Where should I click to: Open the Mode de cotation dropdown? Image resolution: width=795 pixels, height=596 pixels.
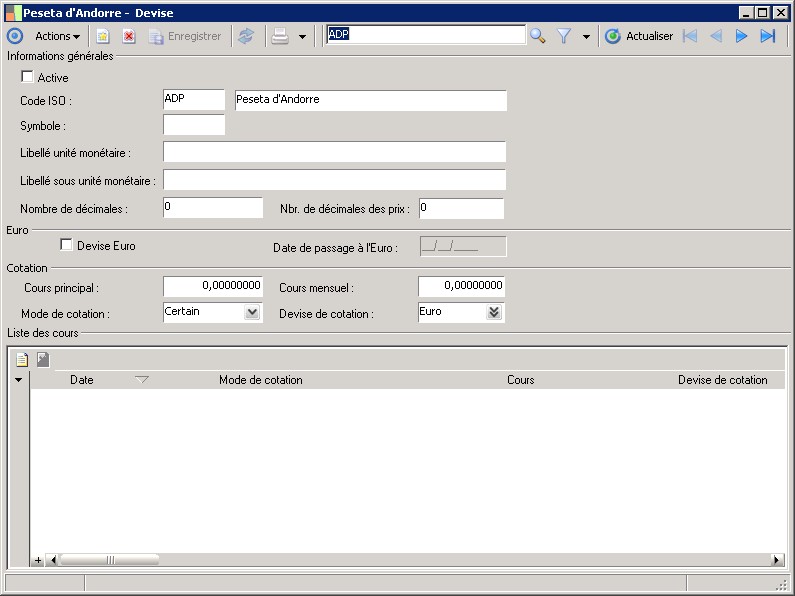point(252,312)
